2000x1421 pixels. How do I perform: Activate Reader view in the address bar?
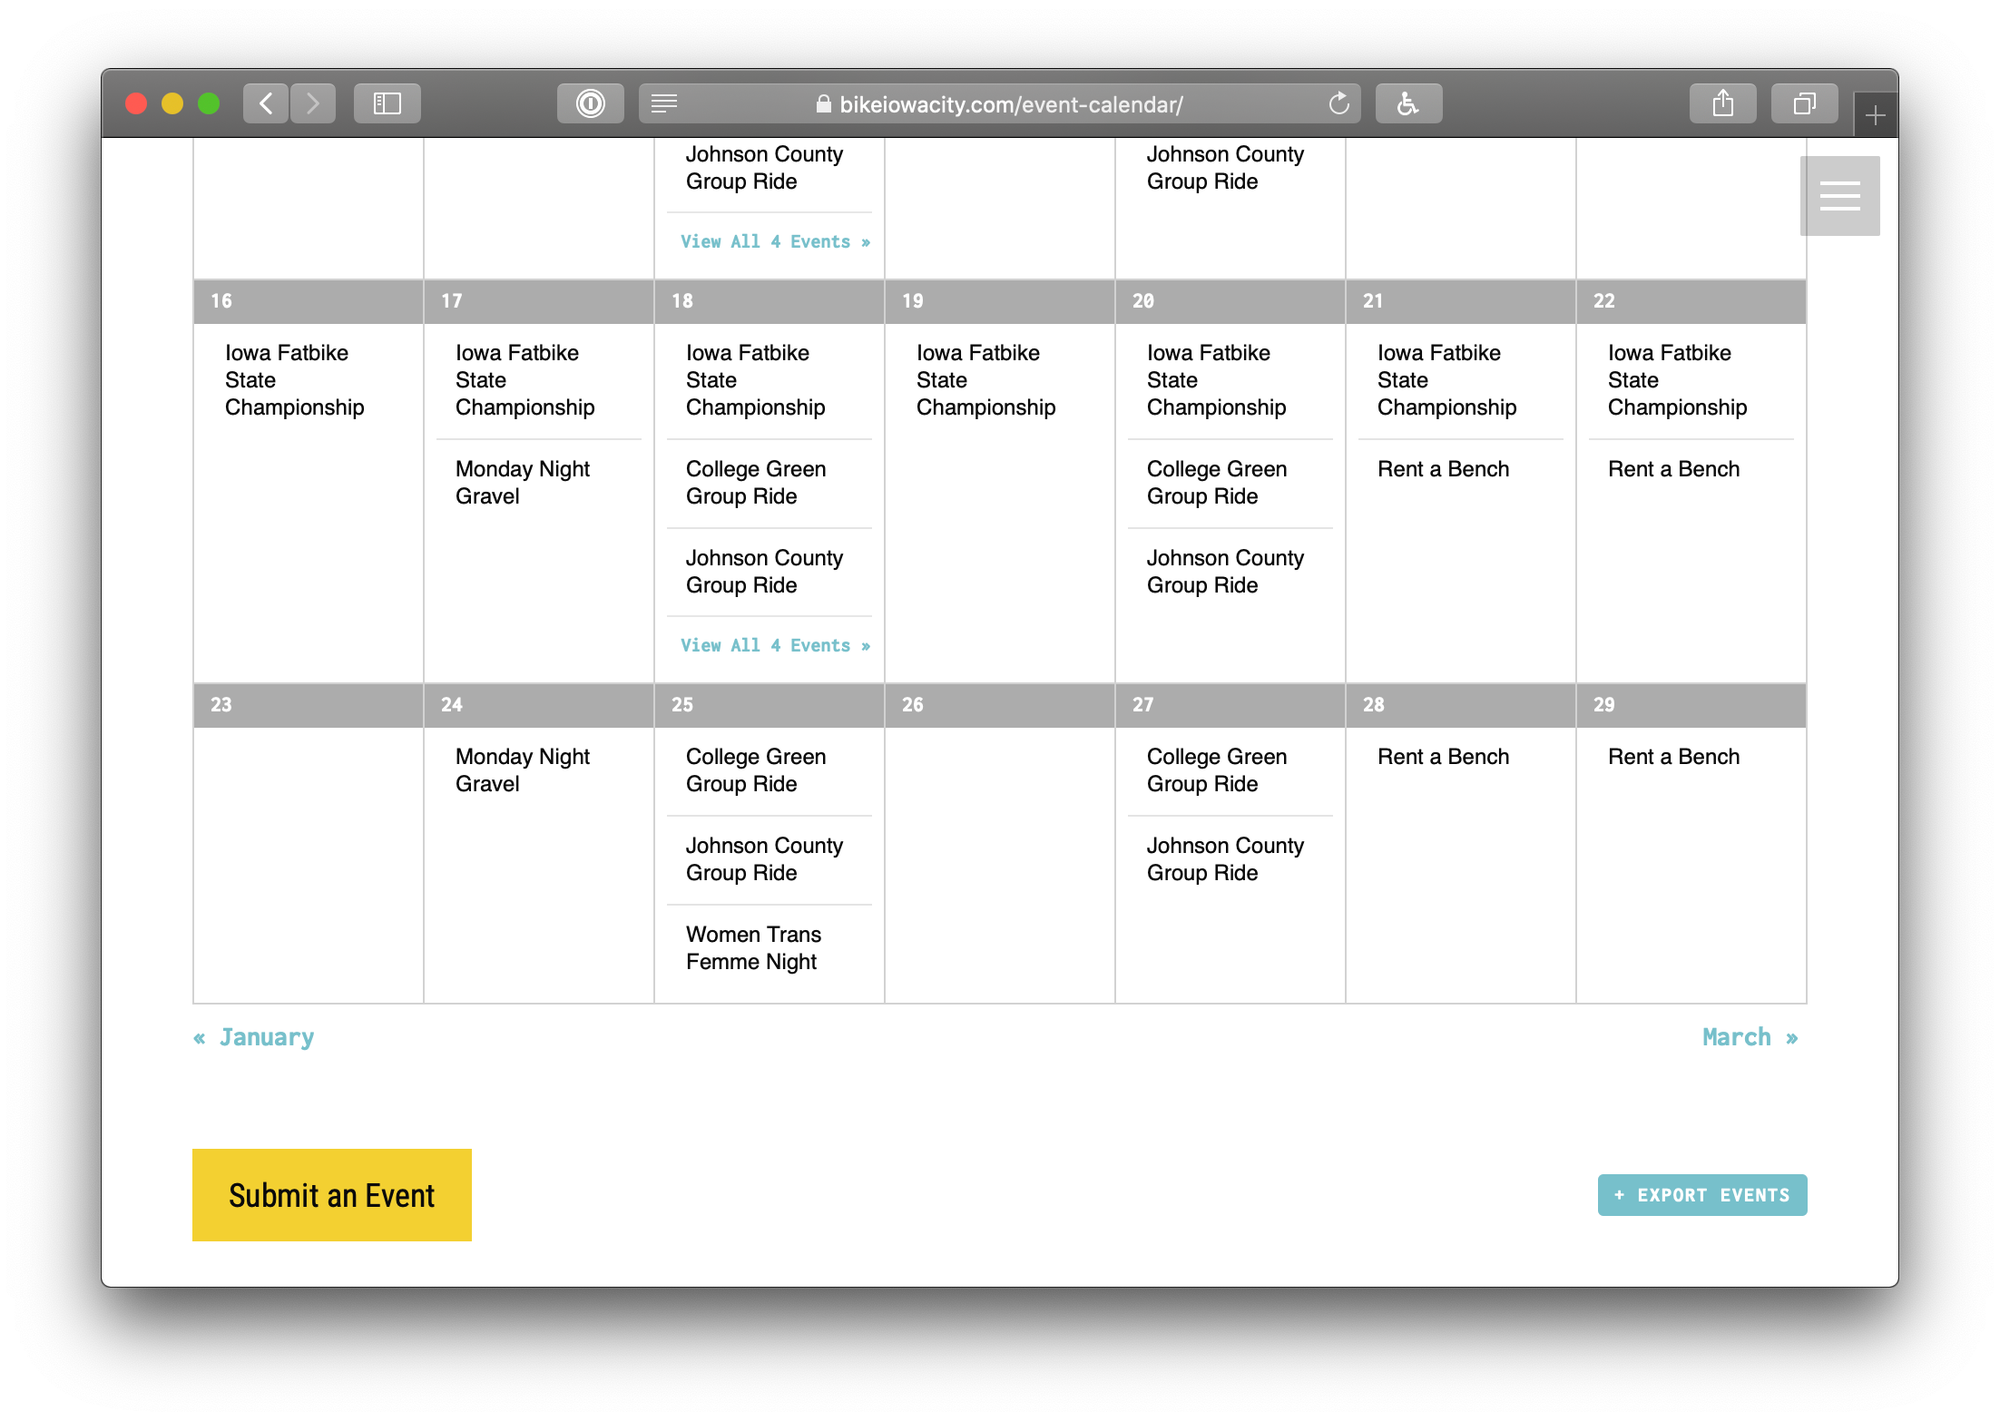663,103
